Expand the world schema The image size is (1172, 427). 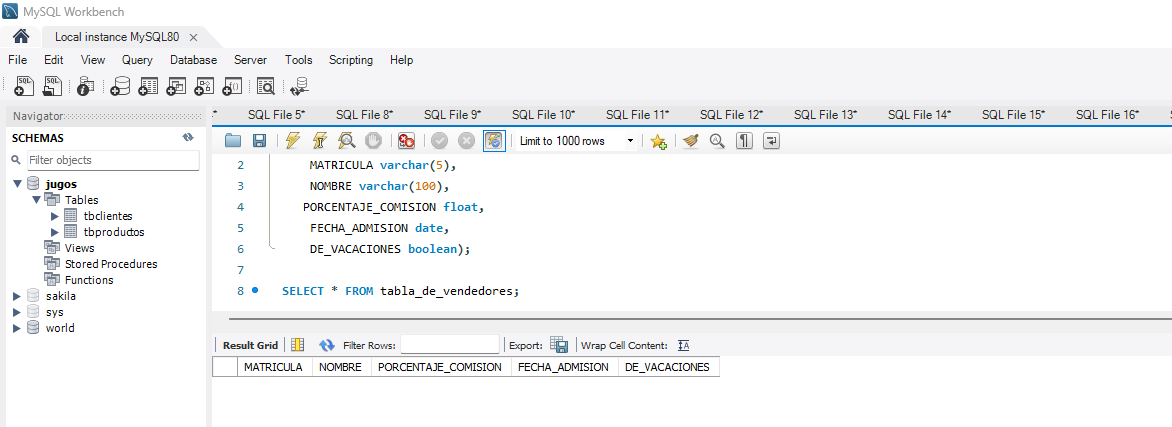coord(17,328)
